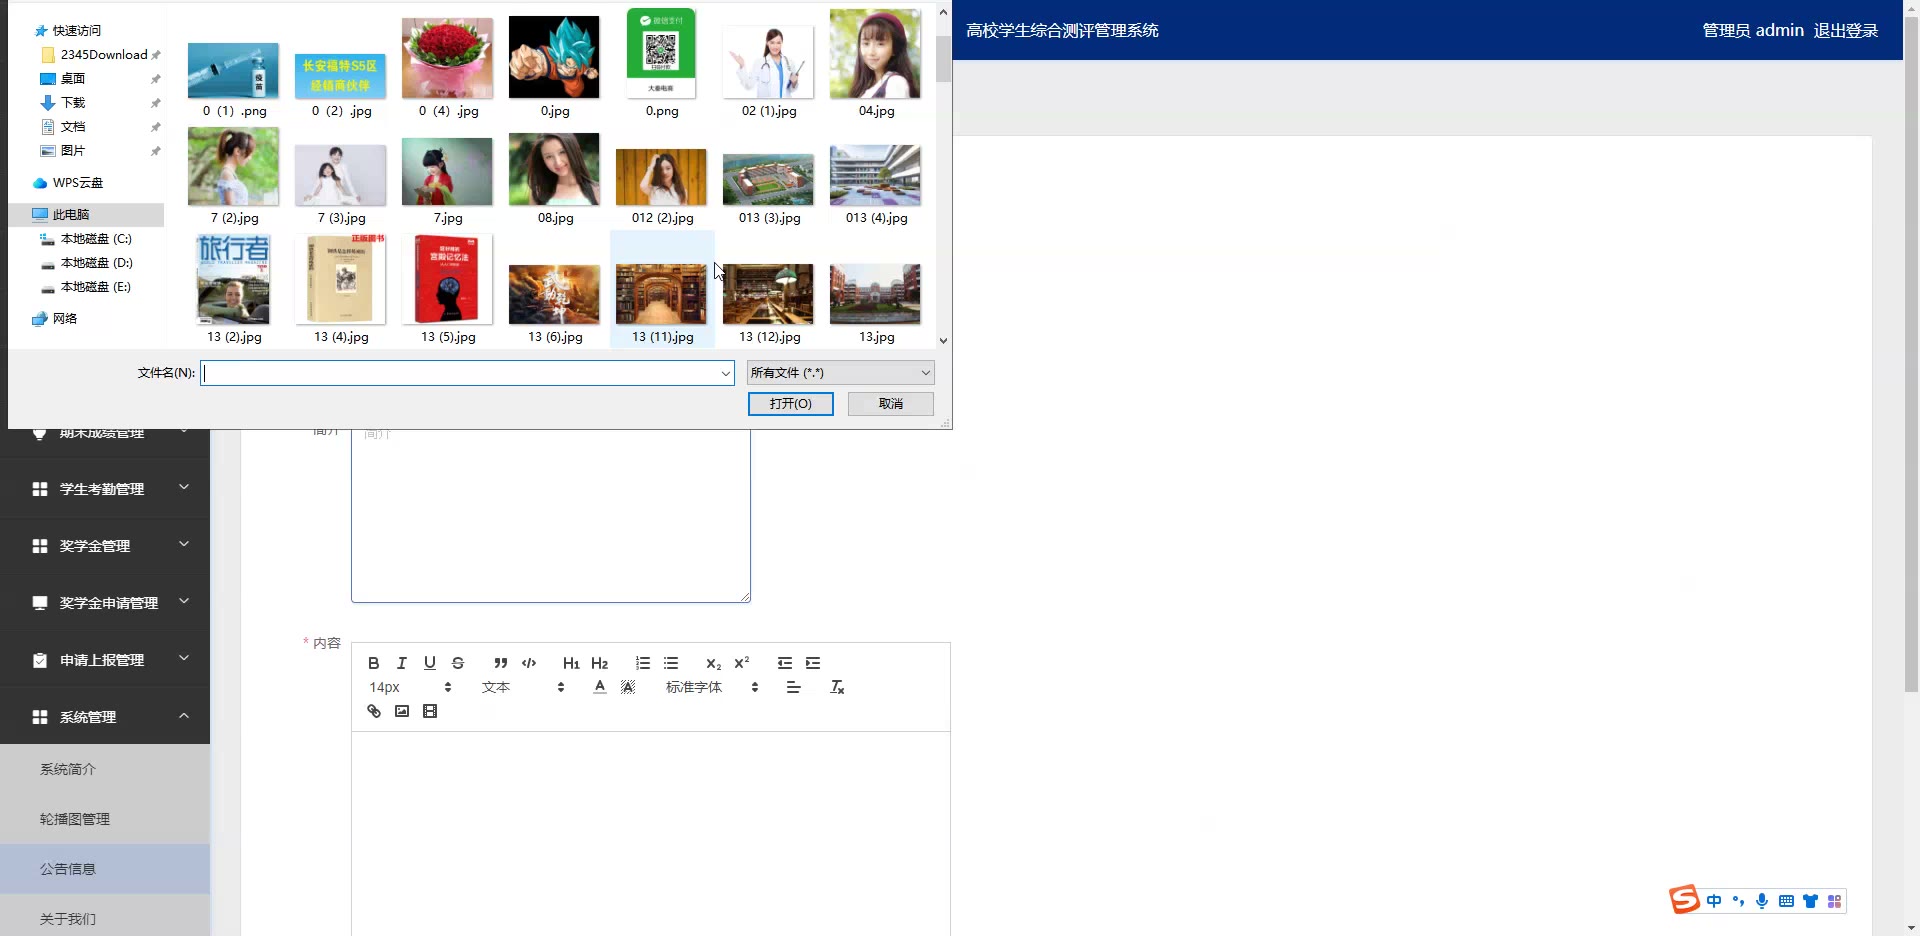Open text alignment options
The width and height of the screenshot is (1920, 936).
coord(793,687)
